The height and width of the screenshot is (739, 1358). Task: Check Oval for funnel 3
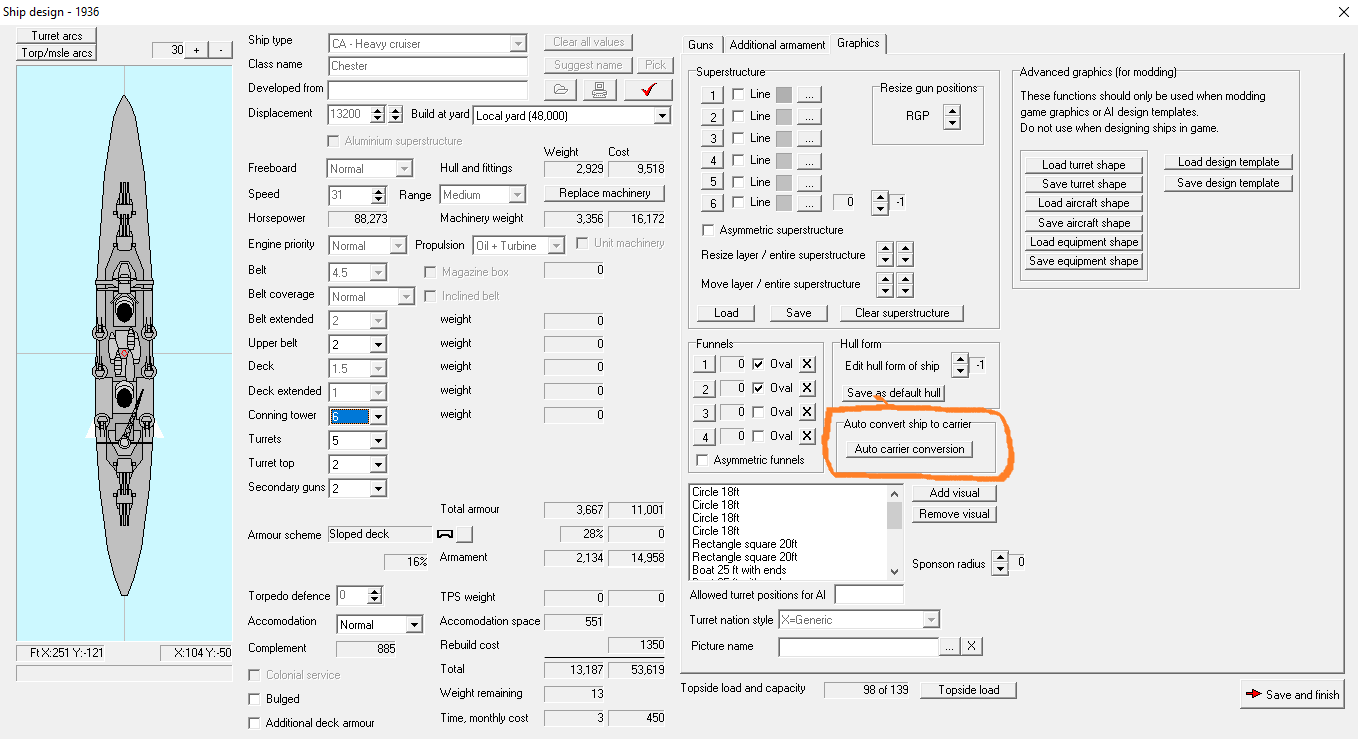tap(758, 412)
